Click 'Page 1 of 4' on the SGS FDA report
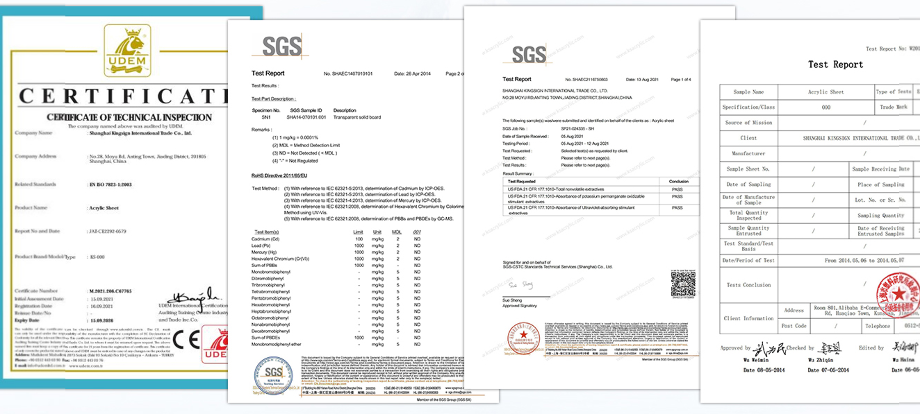This screenshot has width=920, height=414. (681, 79)
